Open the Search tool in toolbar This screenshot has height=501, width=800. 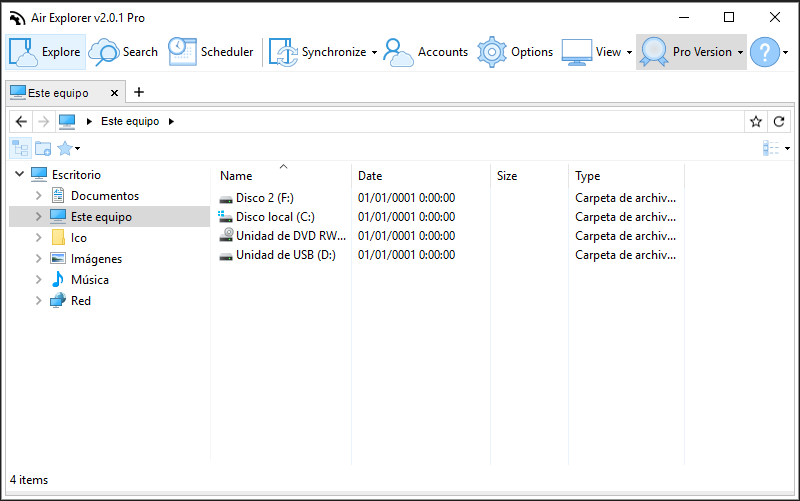pos(123,52)
